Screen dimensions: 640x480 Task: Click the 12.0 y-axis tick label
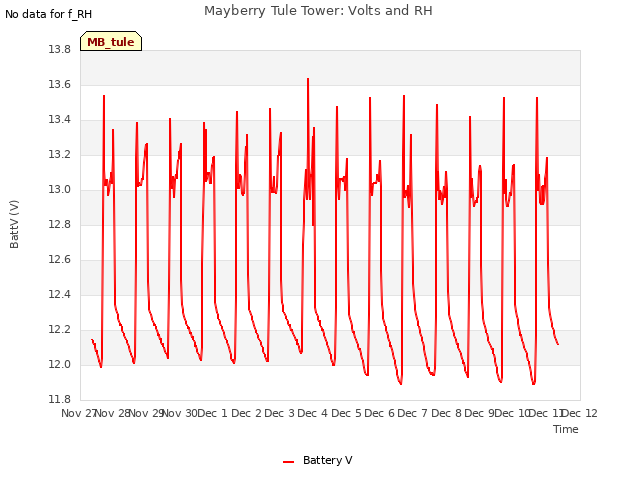60,364
